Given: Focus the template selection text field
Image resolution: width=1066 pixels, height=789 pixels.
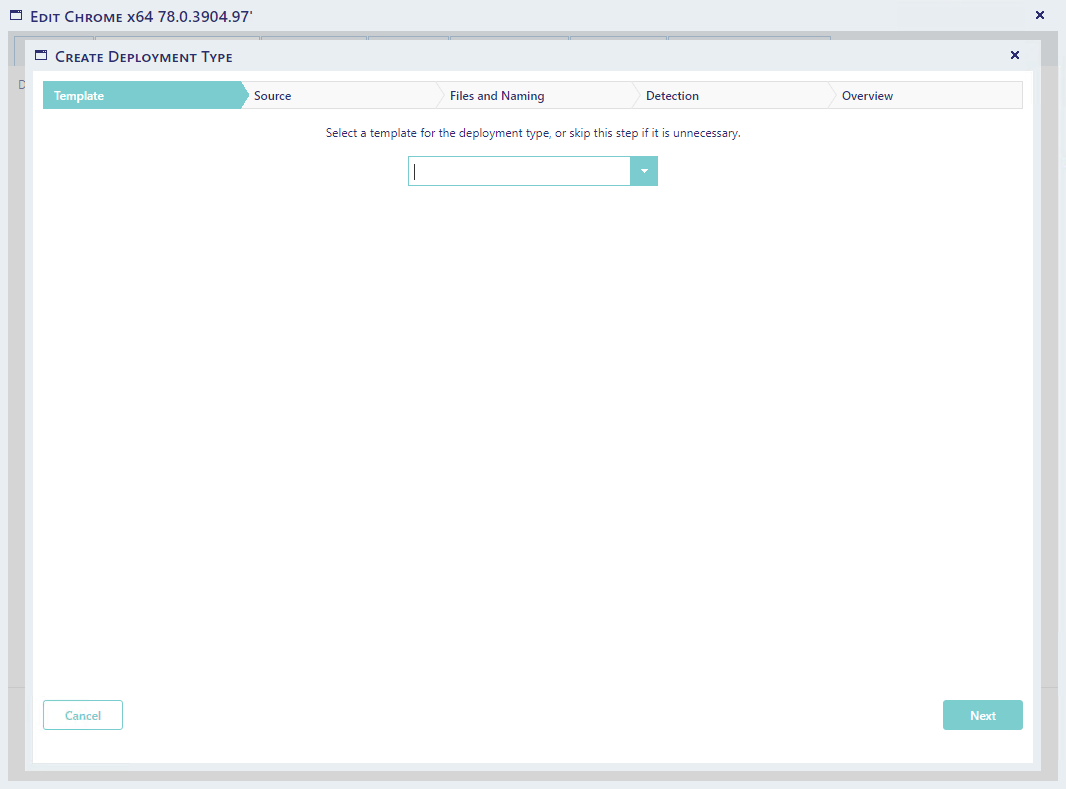Looking at the screenshot, I should click(x=519, y=172).
